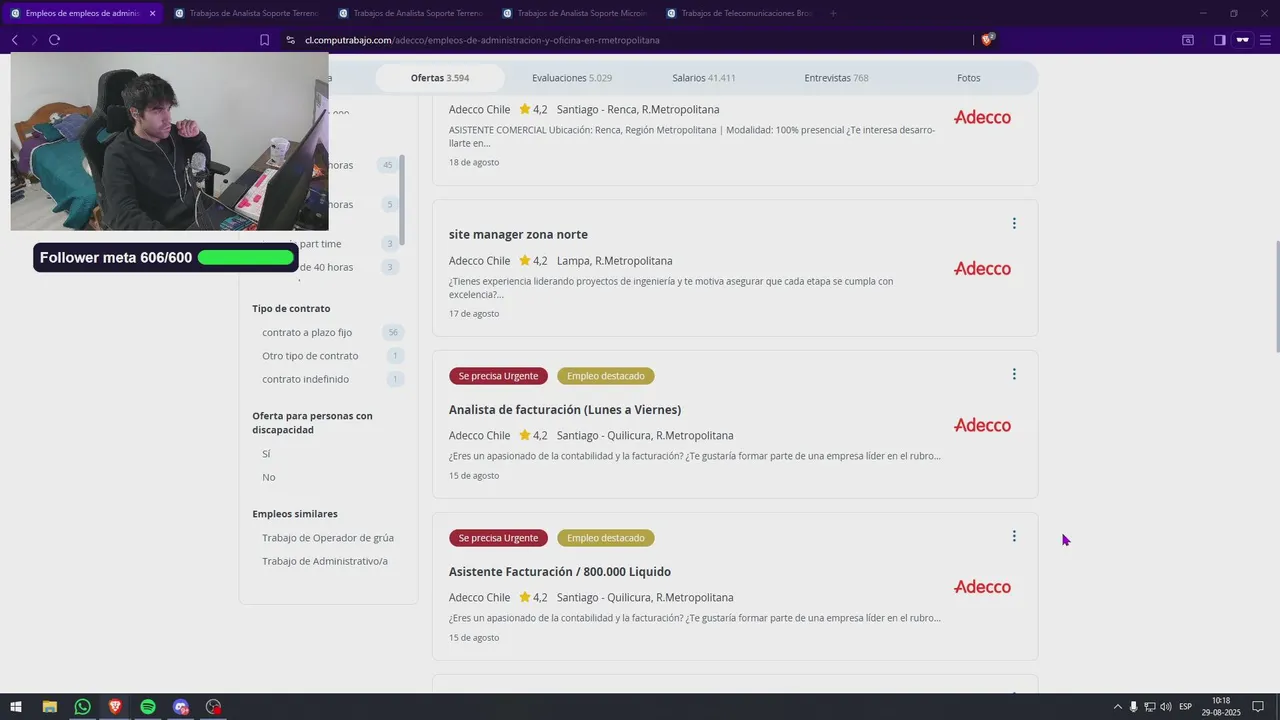Image resolution: width=1280 pixels, height=720 pixels.
Task: Open the Windows Start menu
Action: click(x=16, y=707)
